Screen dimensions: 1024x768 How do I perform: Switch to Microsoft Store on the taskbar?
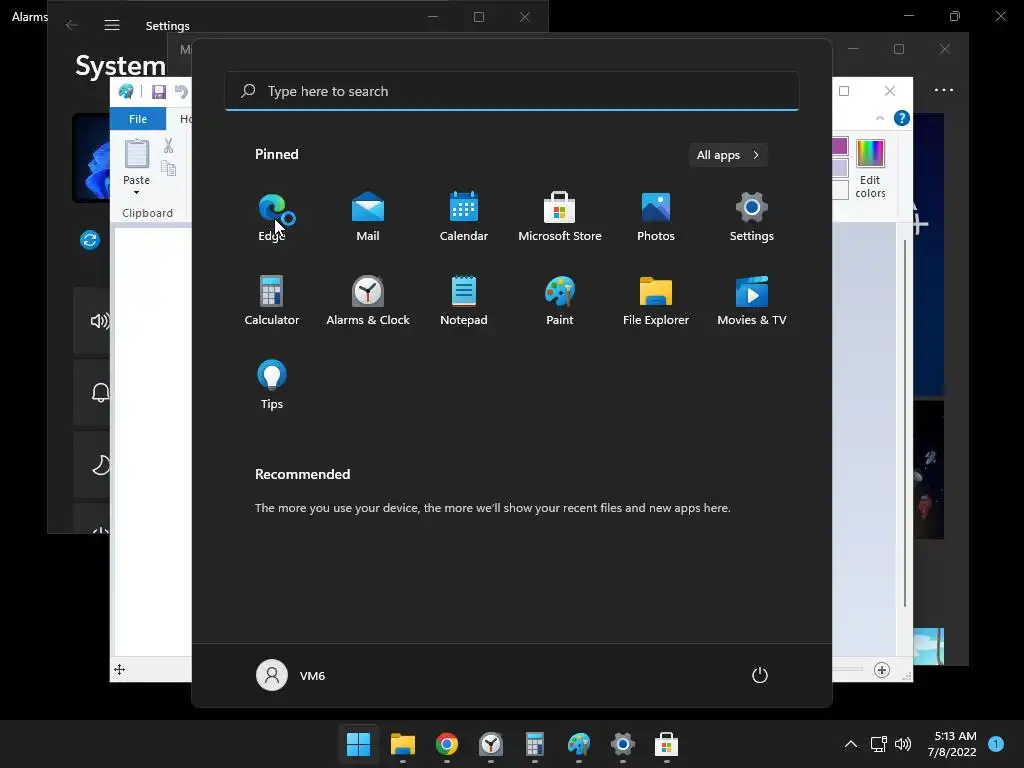(667, 744)
